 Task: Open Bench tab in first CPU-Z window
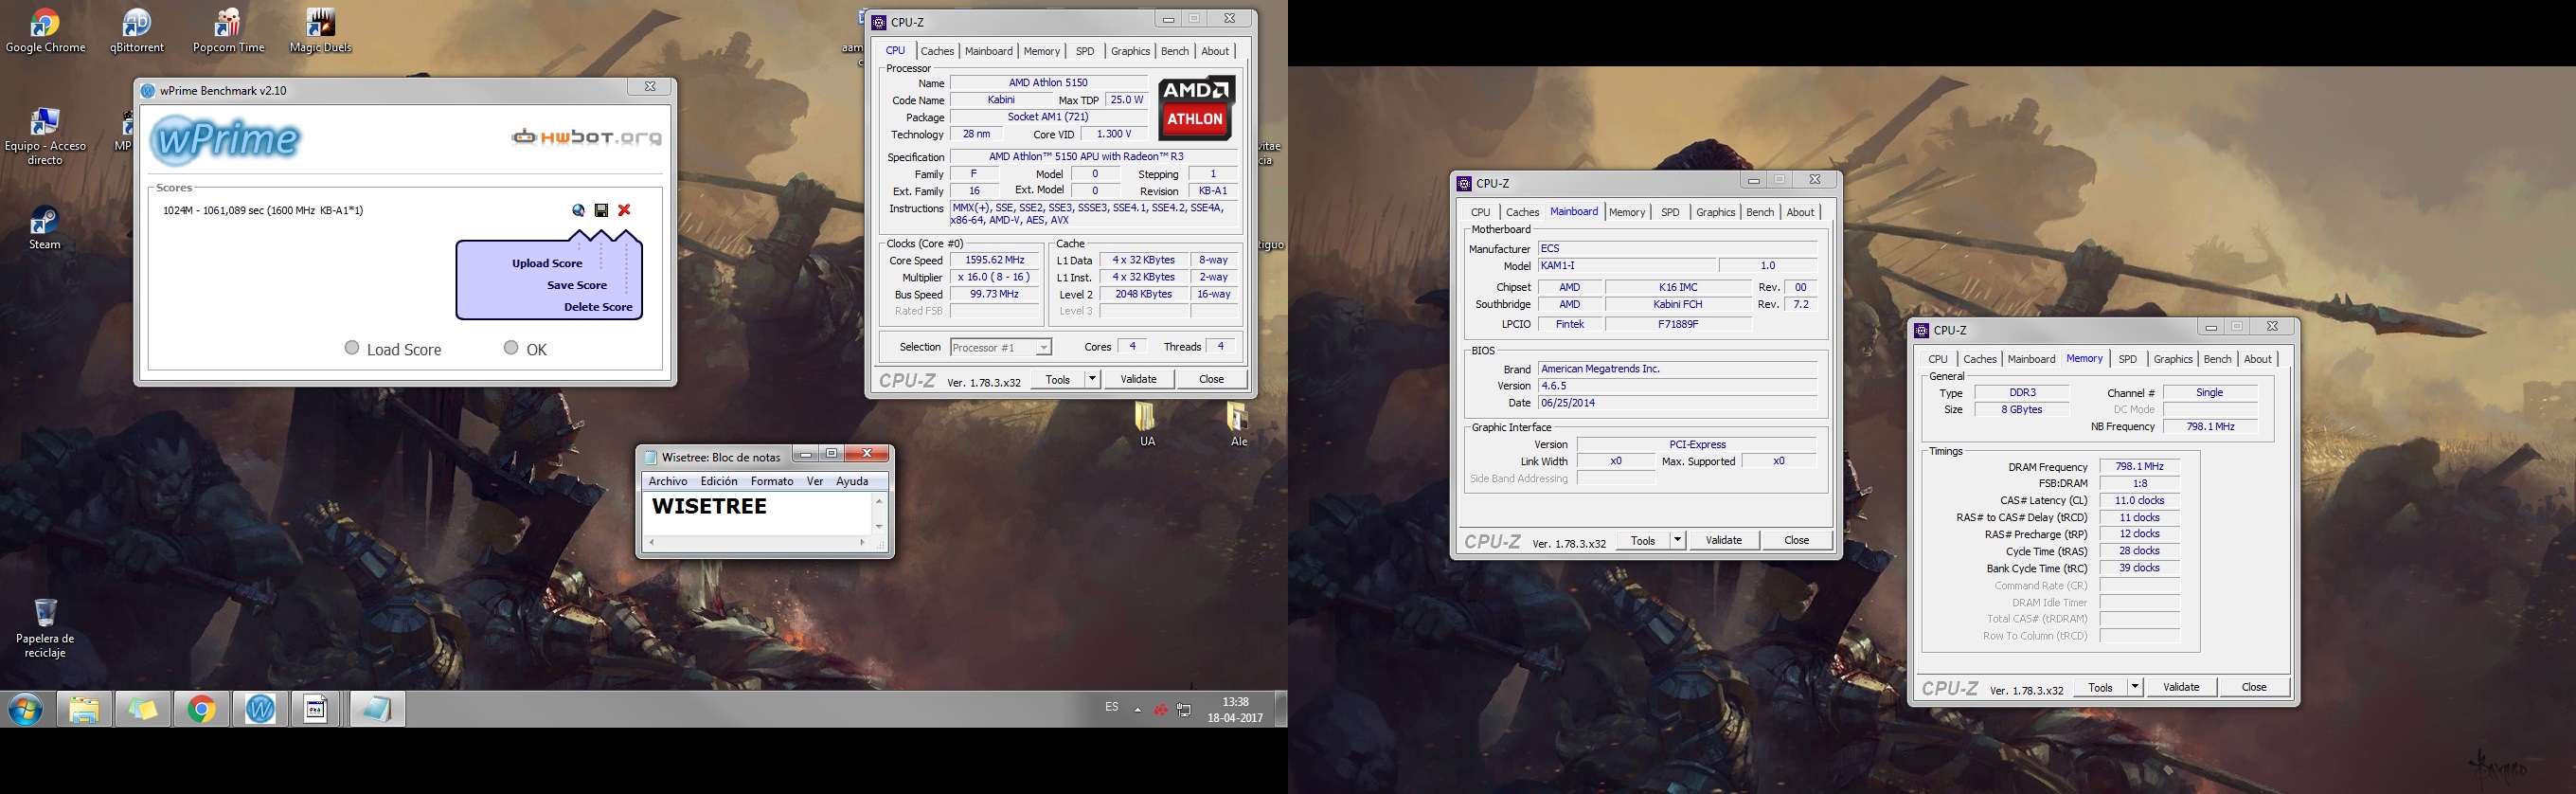(x=1174, y=51)
